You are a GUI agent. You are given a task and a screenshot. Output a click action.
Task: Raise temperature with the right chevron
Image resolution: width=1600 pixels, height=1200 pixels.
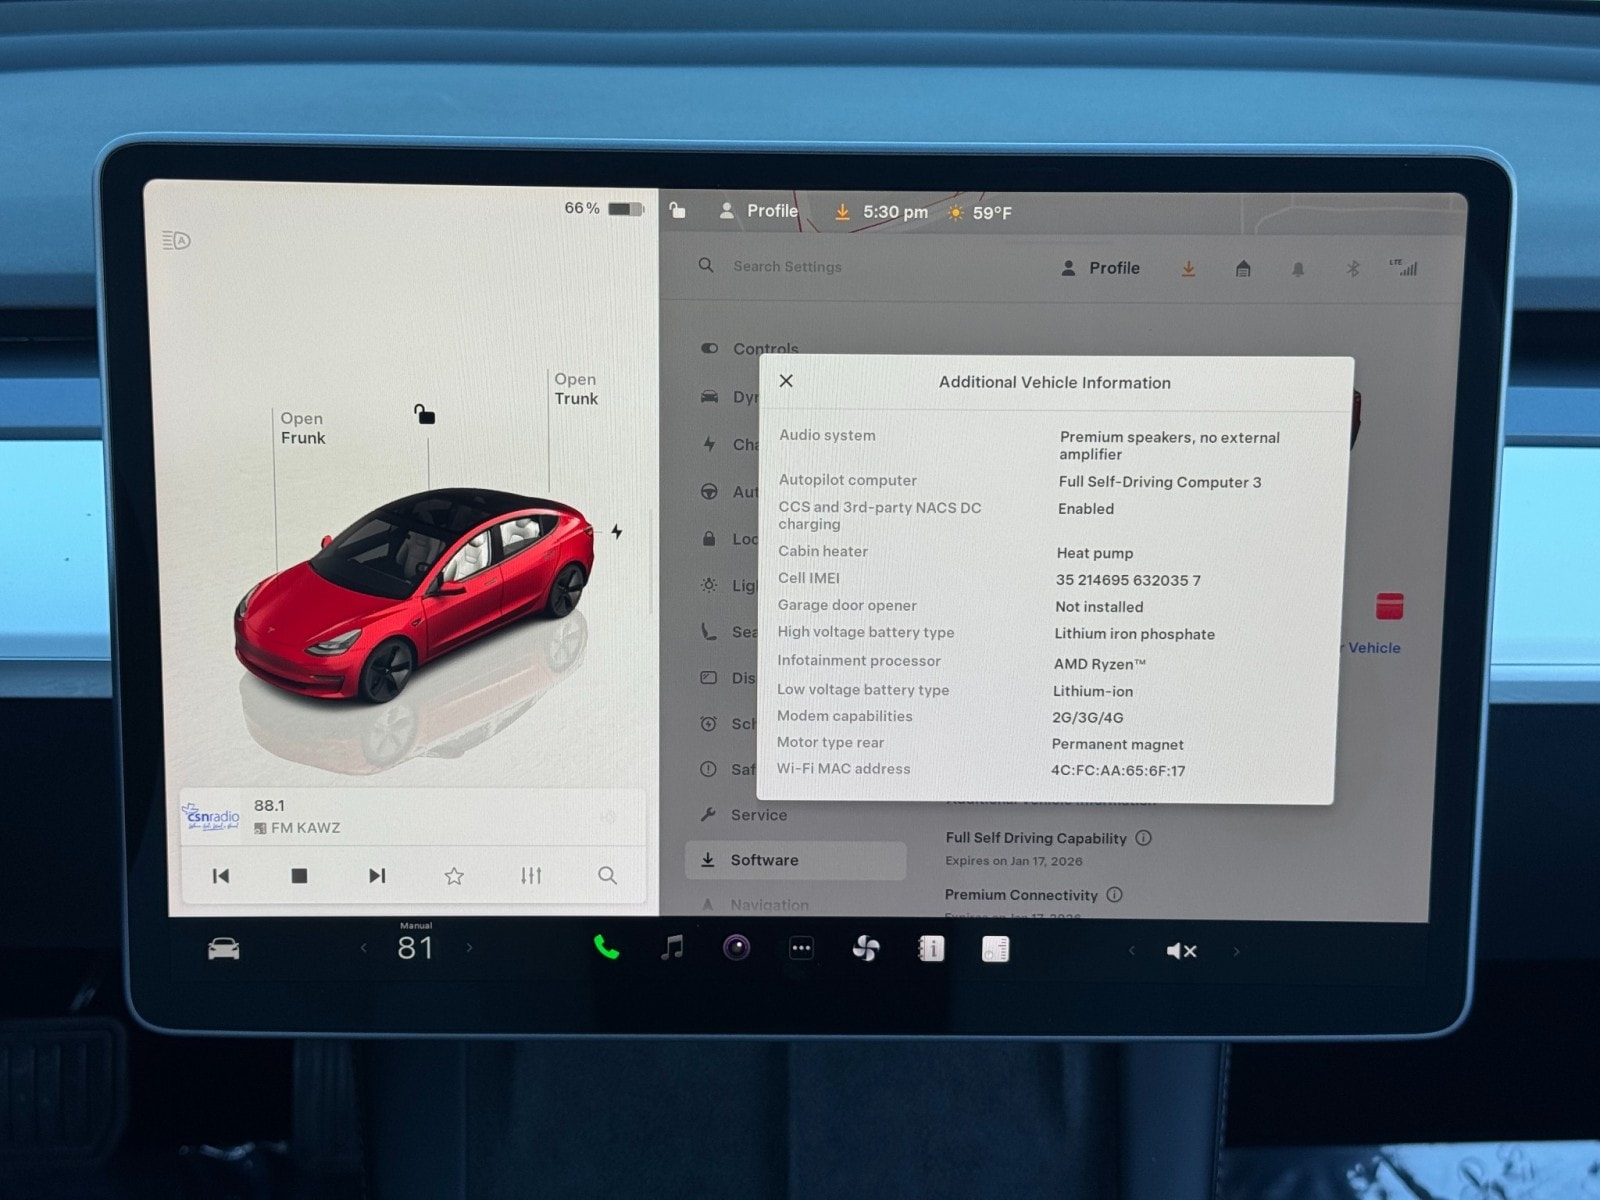coord(469,948)
